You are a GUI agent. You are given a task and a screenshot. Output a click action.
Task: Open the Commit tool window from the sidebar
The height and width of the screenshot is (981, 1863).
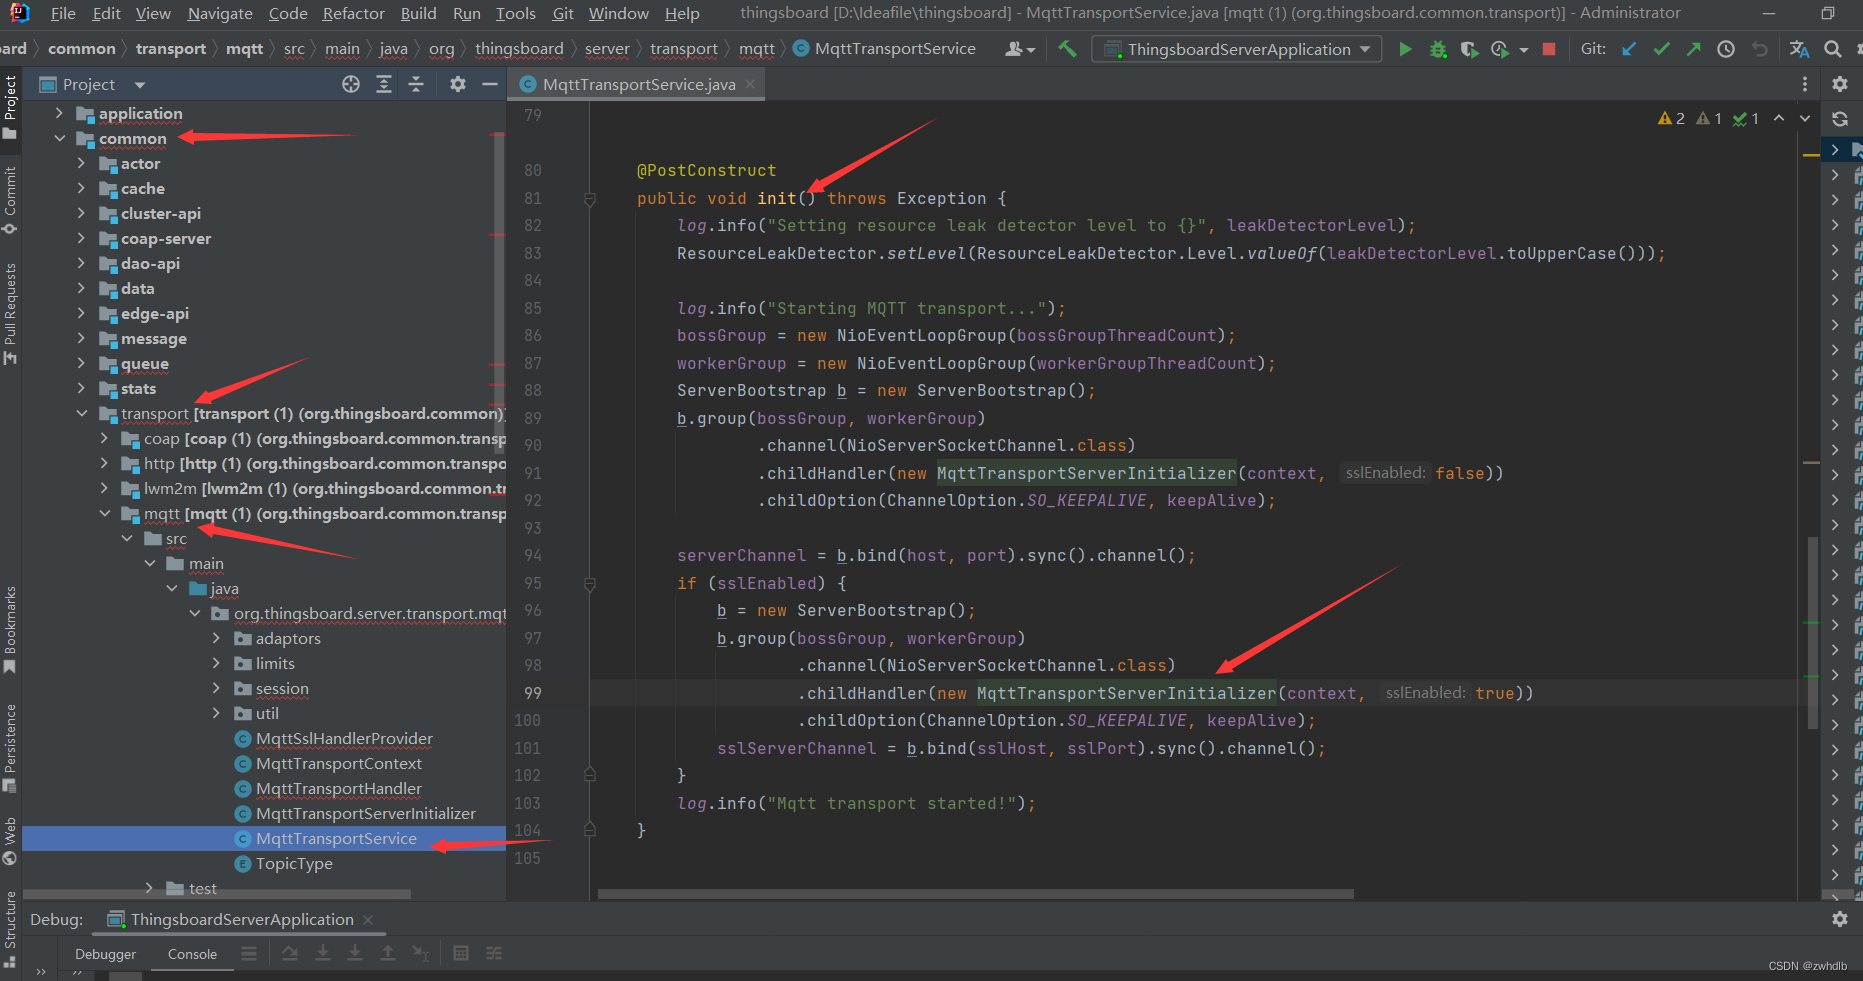coord(10,199)
